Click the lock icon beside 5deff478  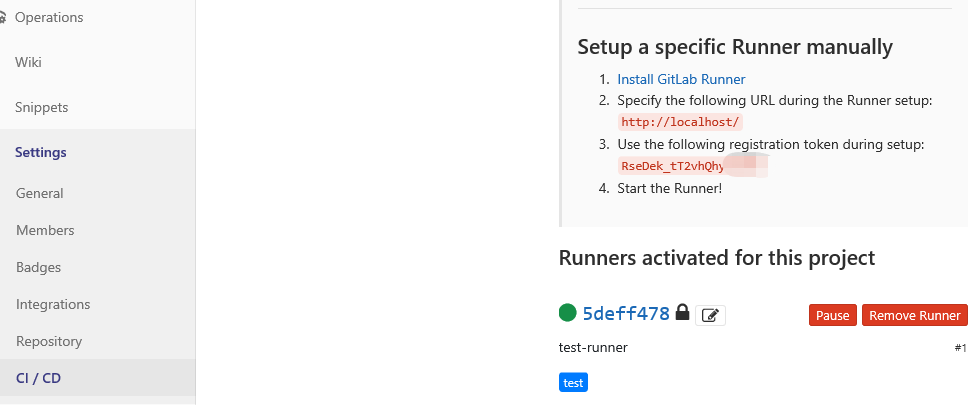(x=682, y=311)
